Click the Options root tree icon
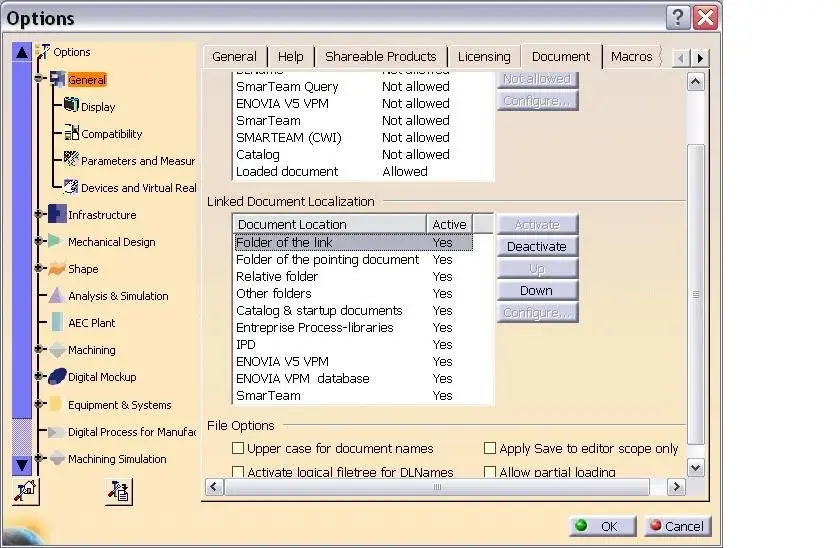 click(x=43, y=51)
